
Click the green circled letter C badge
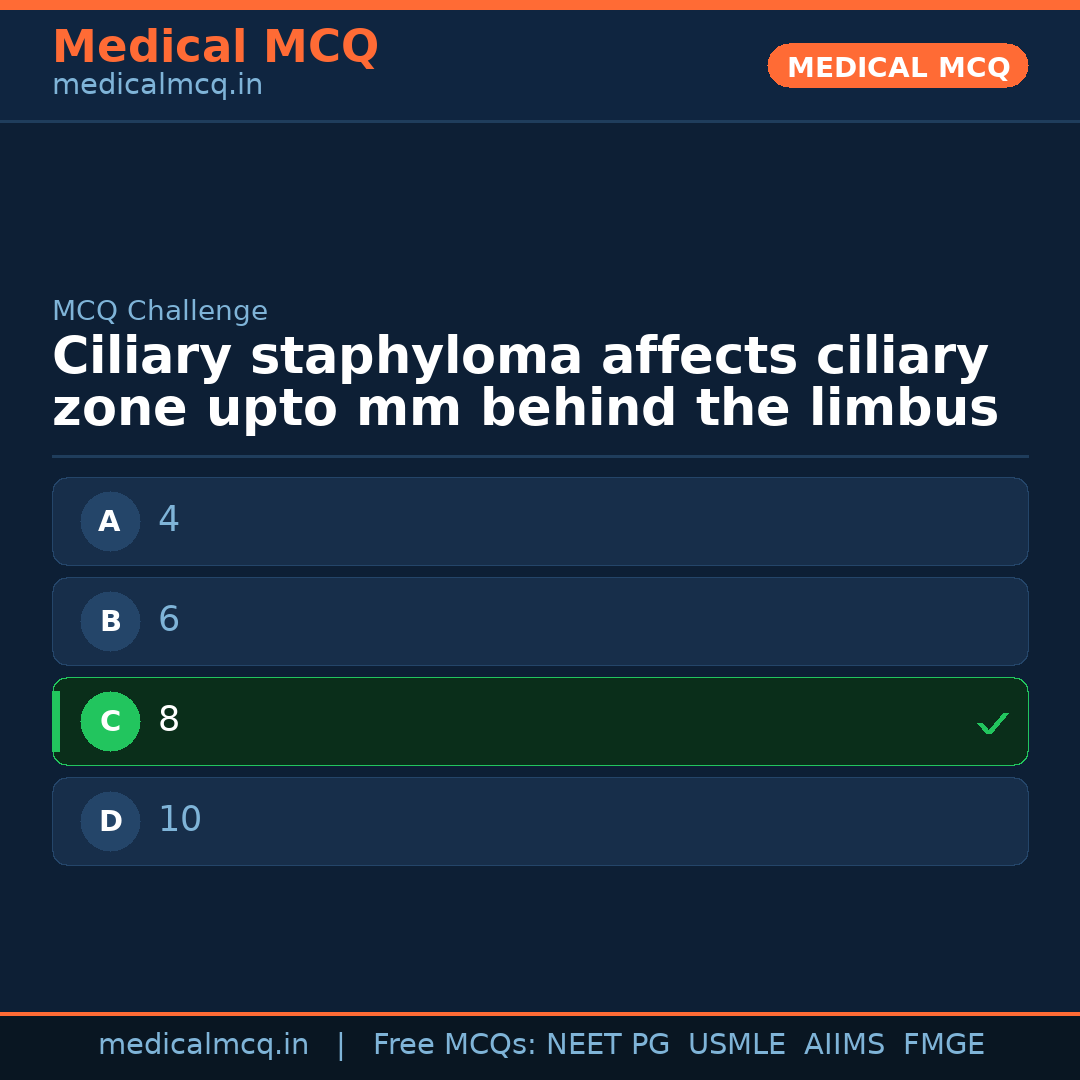110,721
